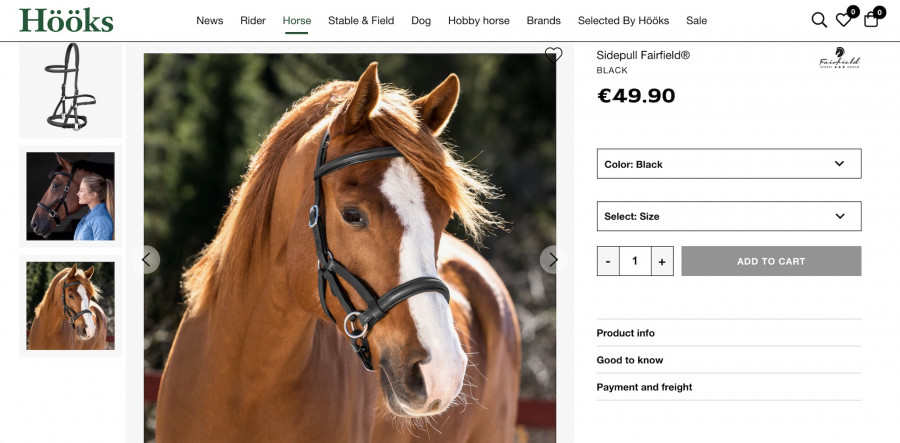900x443 pixels.
Task: Add product to favorites with heart icon
Action: coord(553,56)
